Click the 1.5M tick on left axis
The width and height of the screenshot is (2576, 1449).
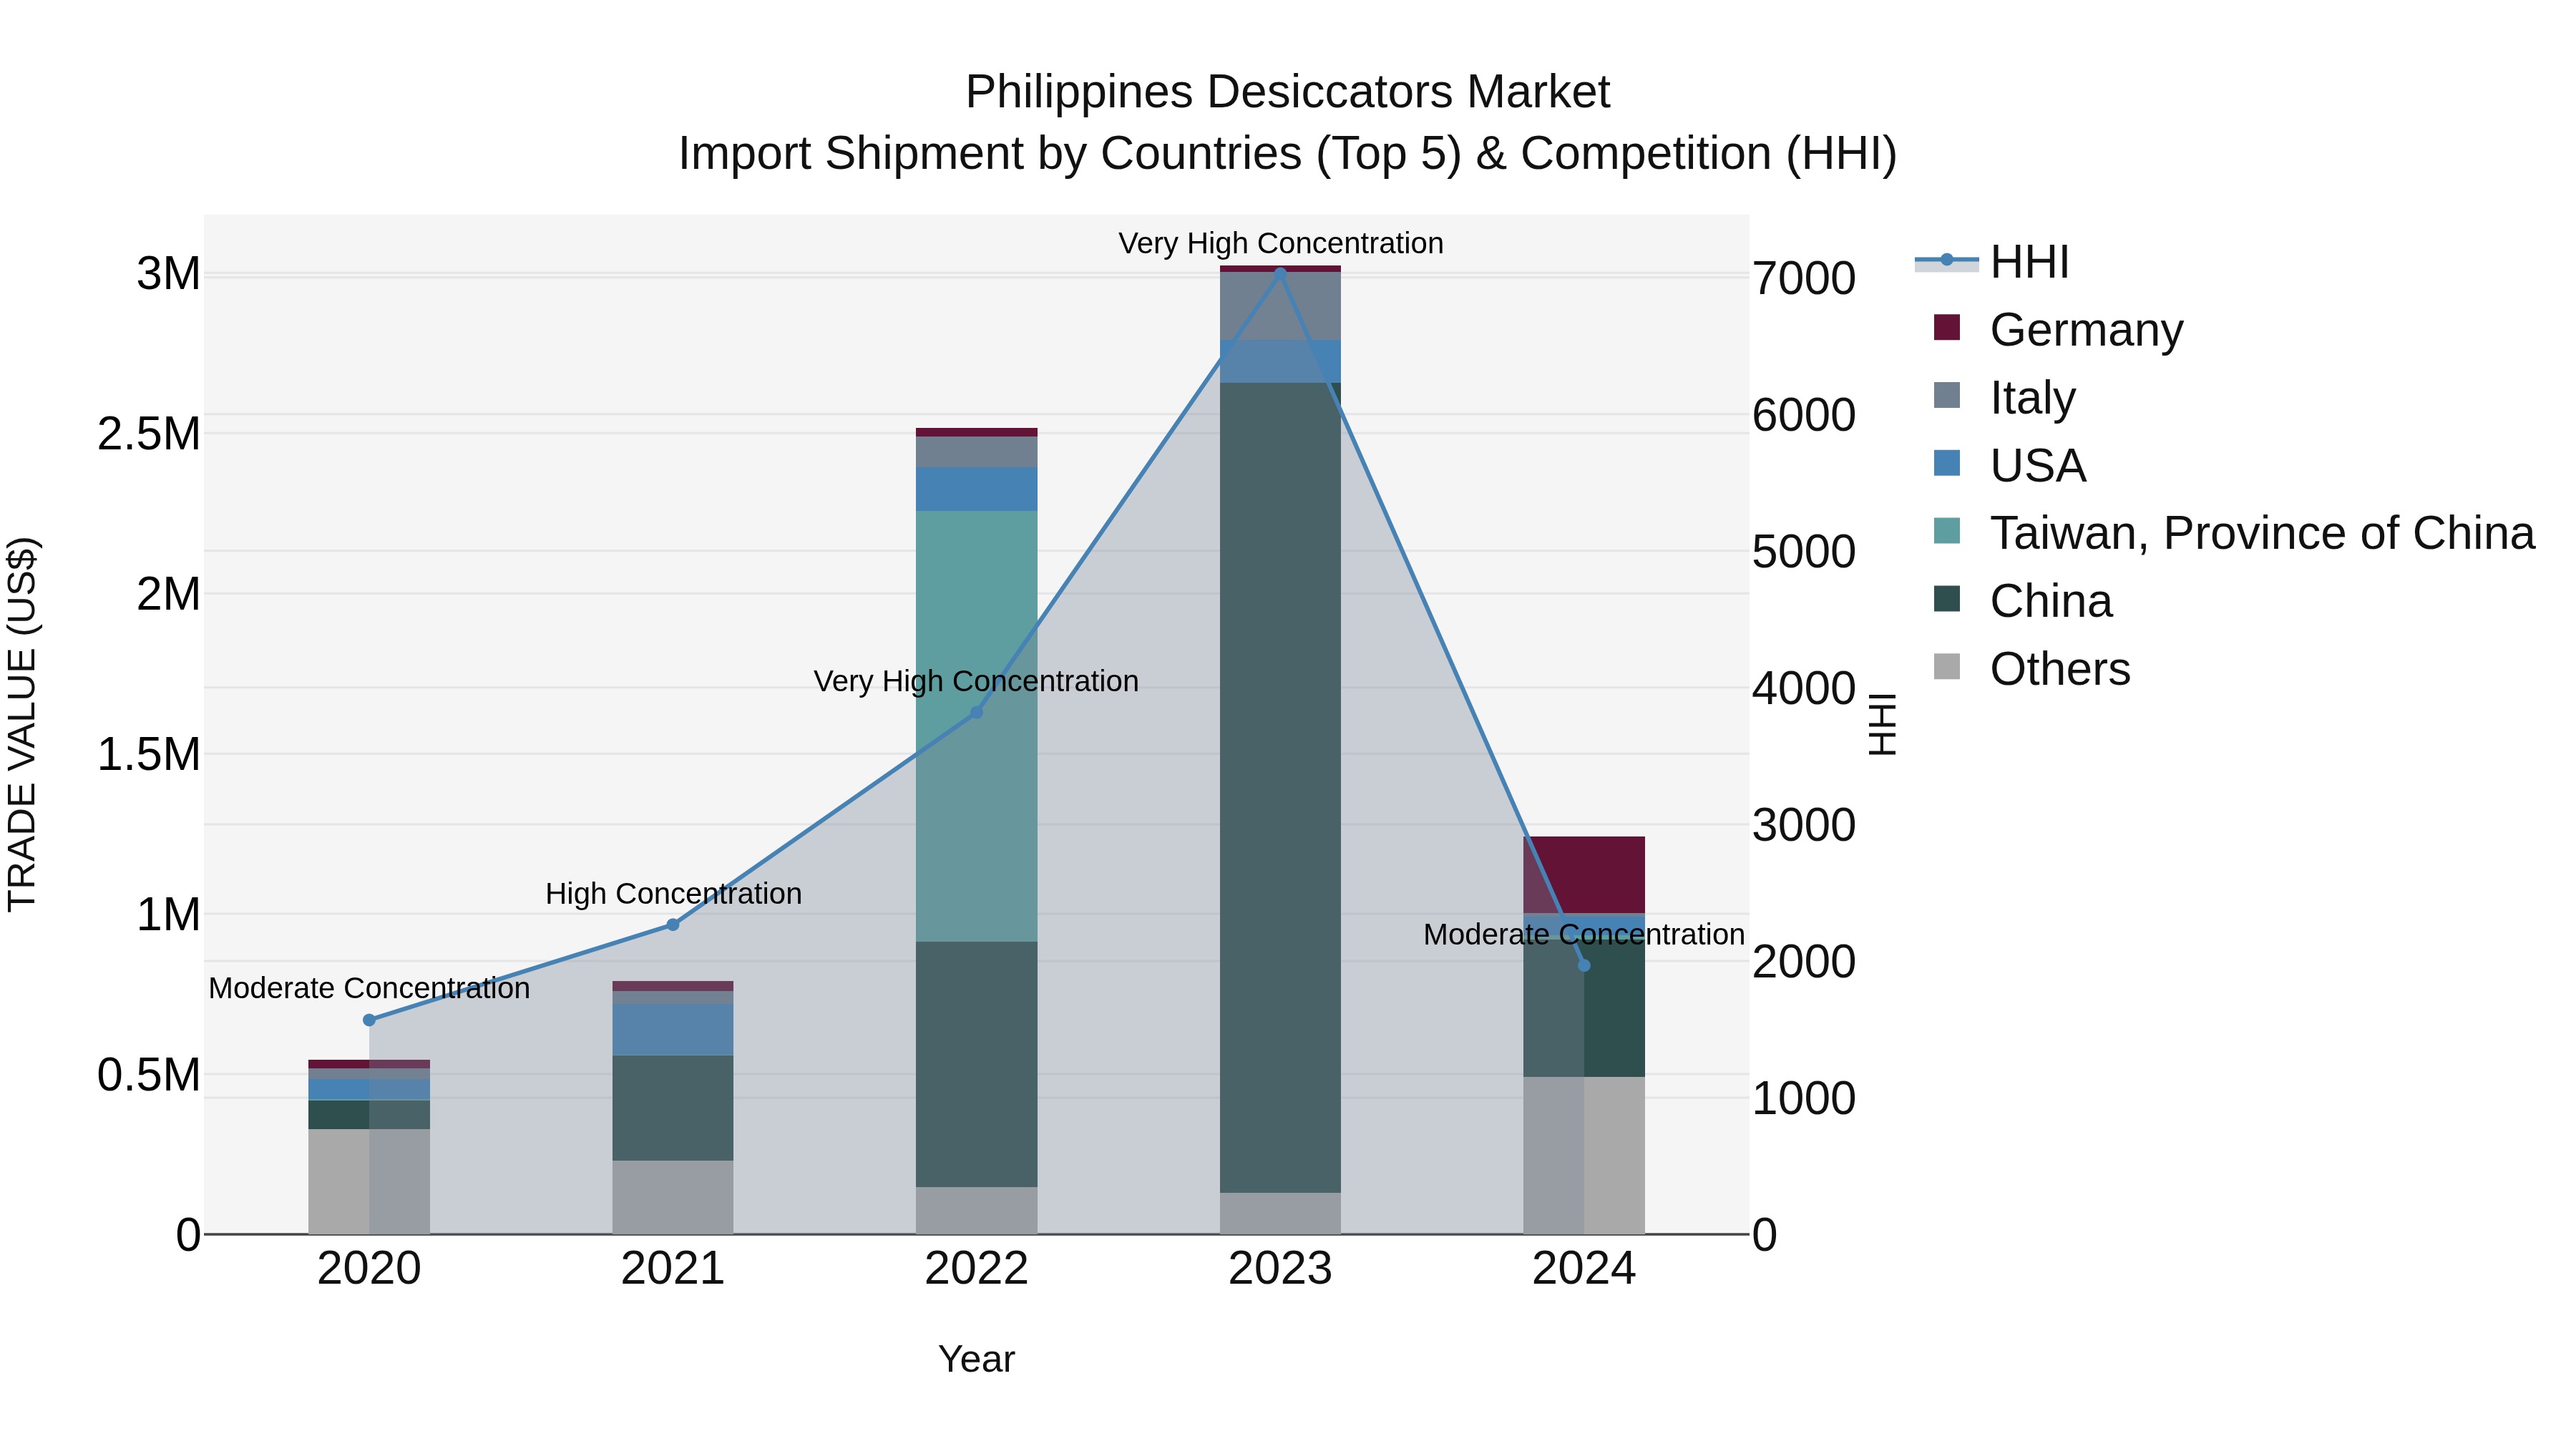coord(149,754)
